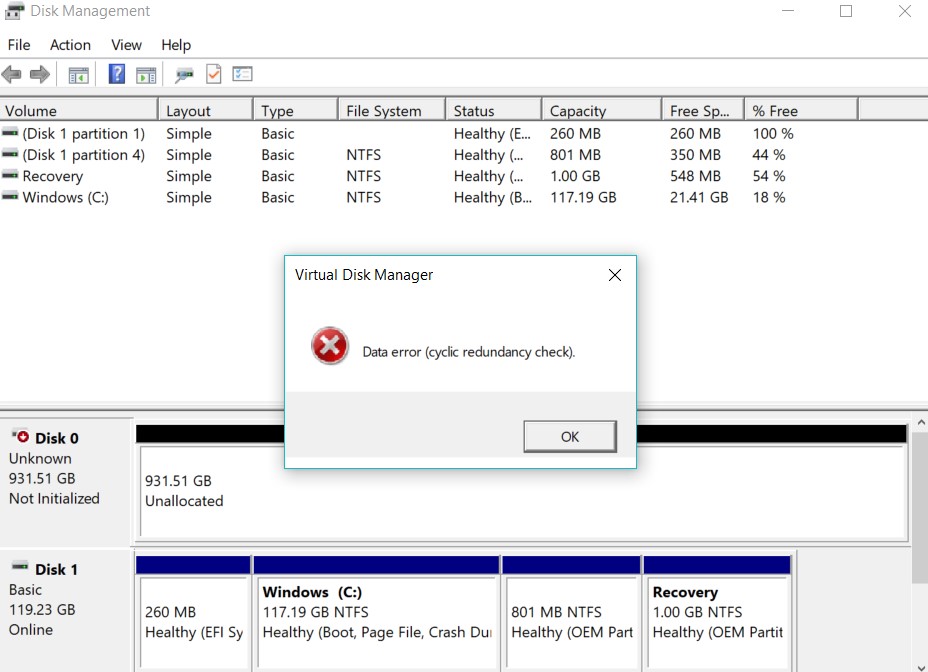Open the Action menu
This screenshot has height=672, width=928.
pyautogui.click(x=70, y=45)
